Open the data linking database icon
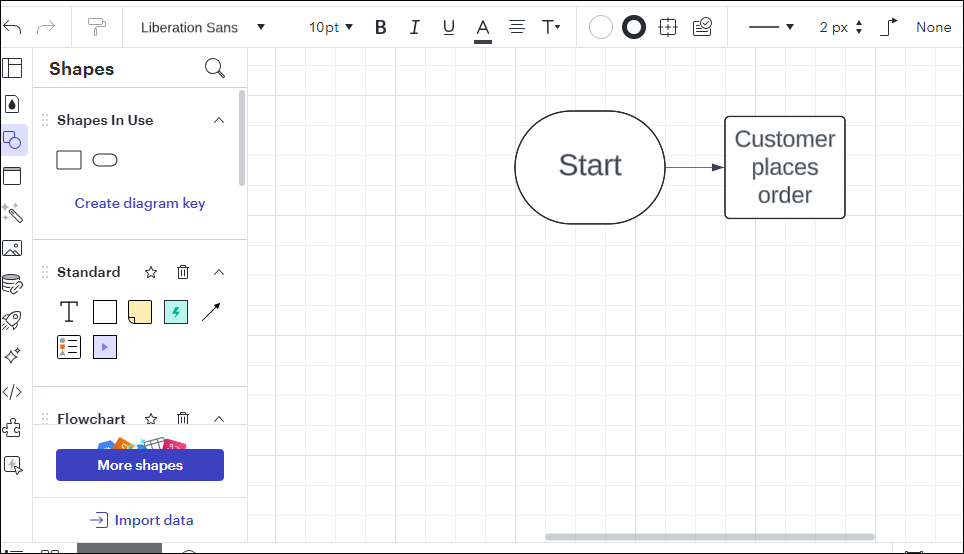The width and height of the screenshot is (964, 554). (x=12, y=283)
